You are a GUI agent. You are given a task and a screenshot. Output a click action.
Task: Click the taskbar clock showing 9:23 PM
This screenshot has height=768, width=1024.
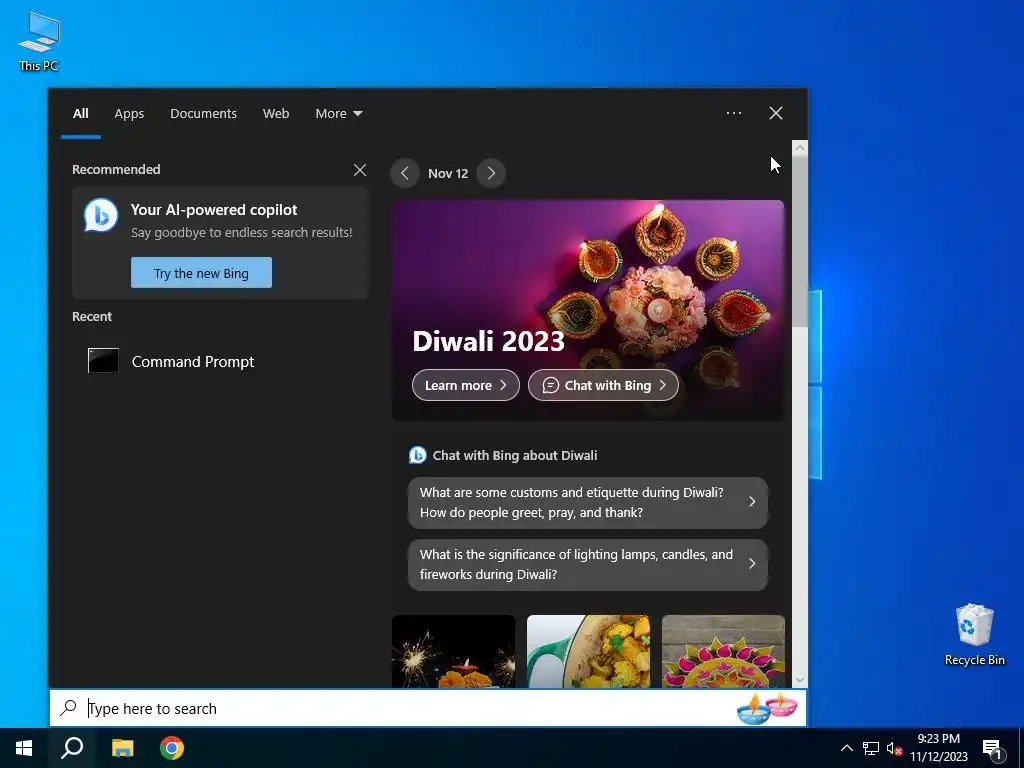938,748
